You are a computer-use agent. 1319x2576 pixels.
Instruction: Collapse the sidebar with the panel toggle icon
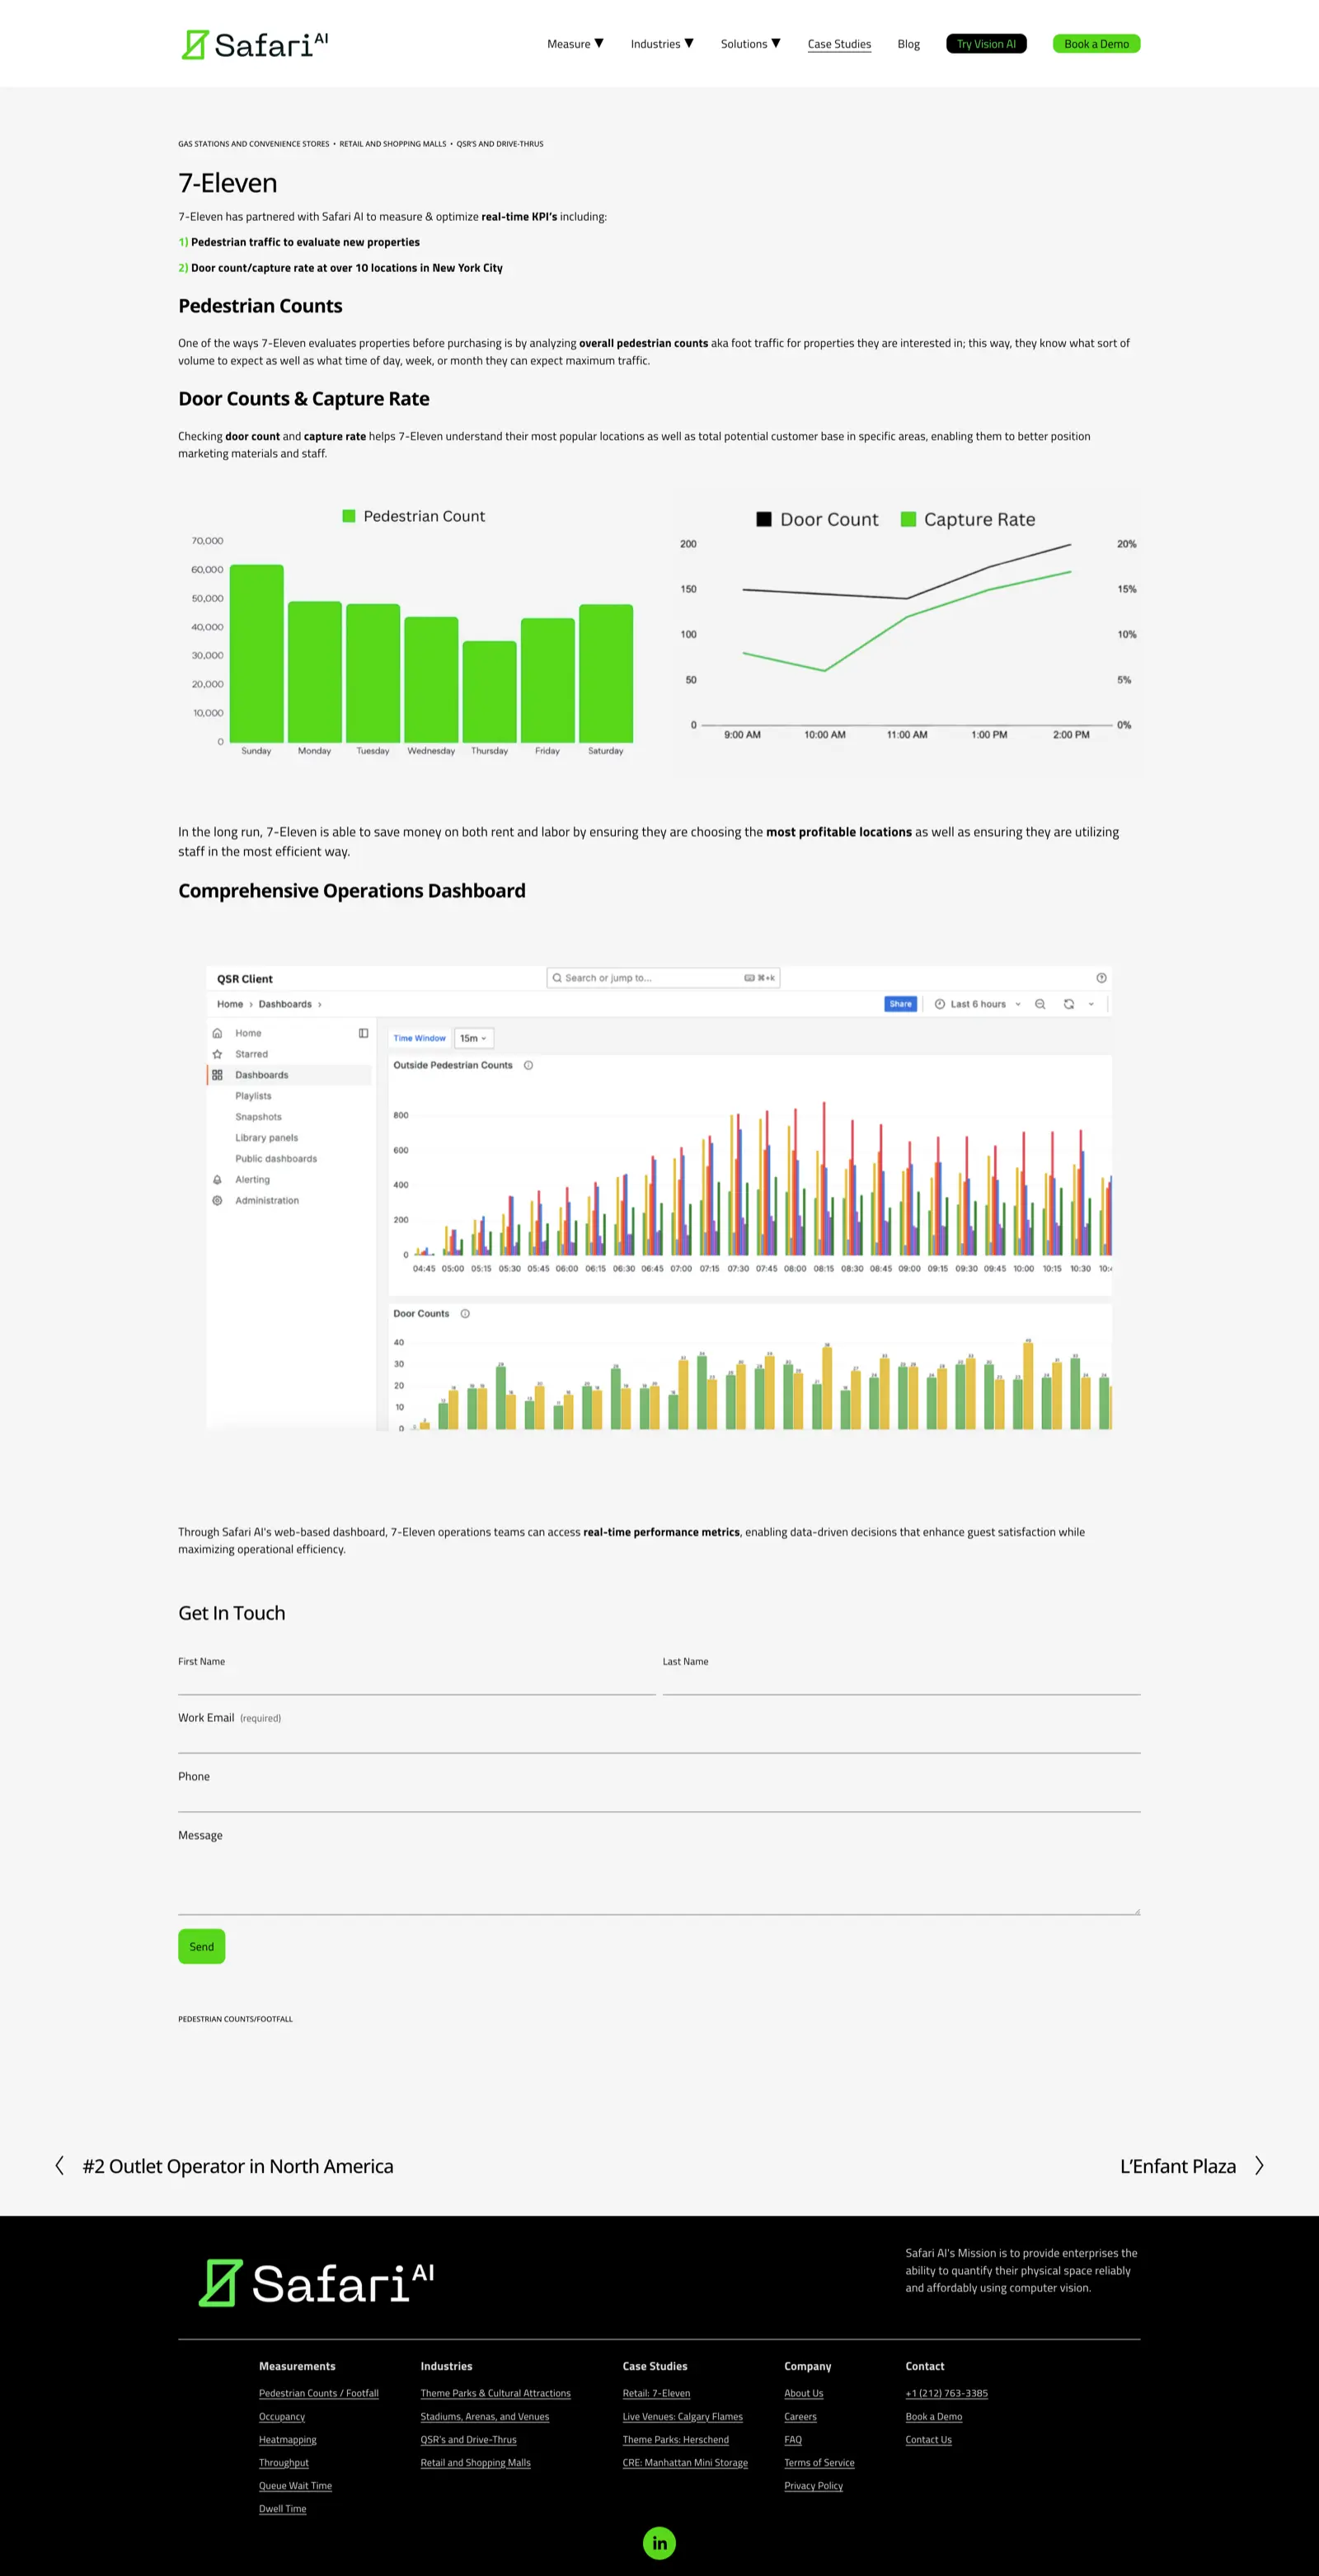coord(364,1033)
